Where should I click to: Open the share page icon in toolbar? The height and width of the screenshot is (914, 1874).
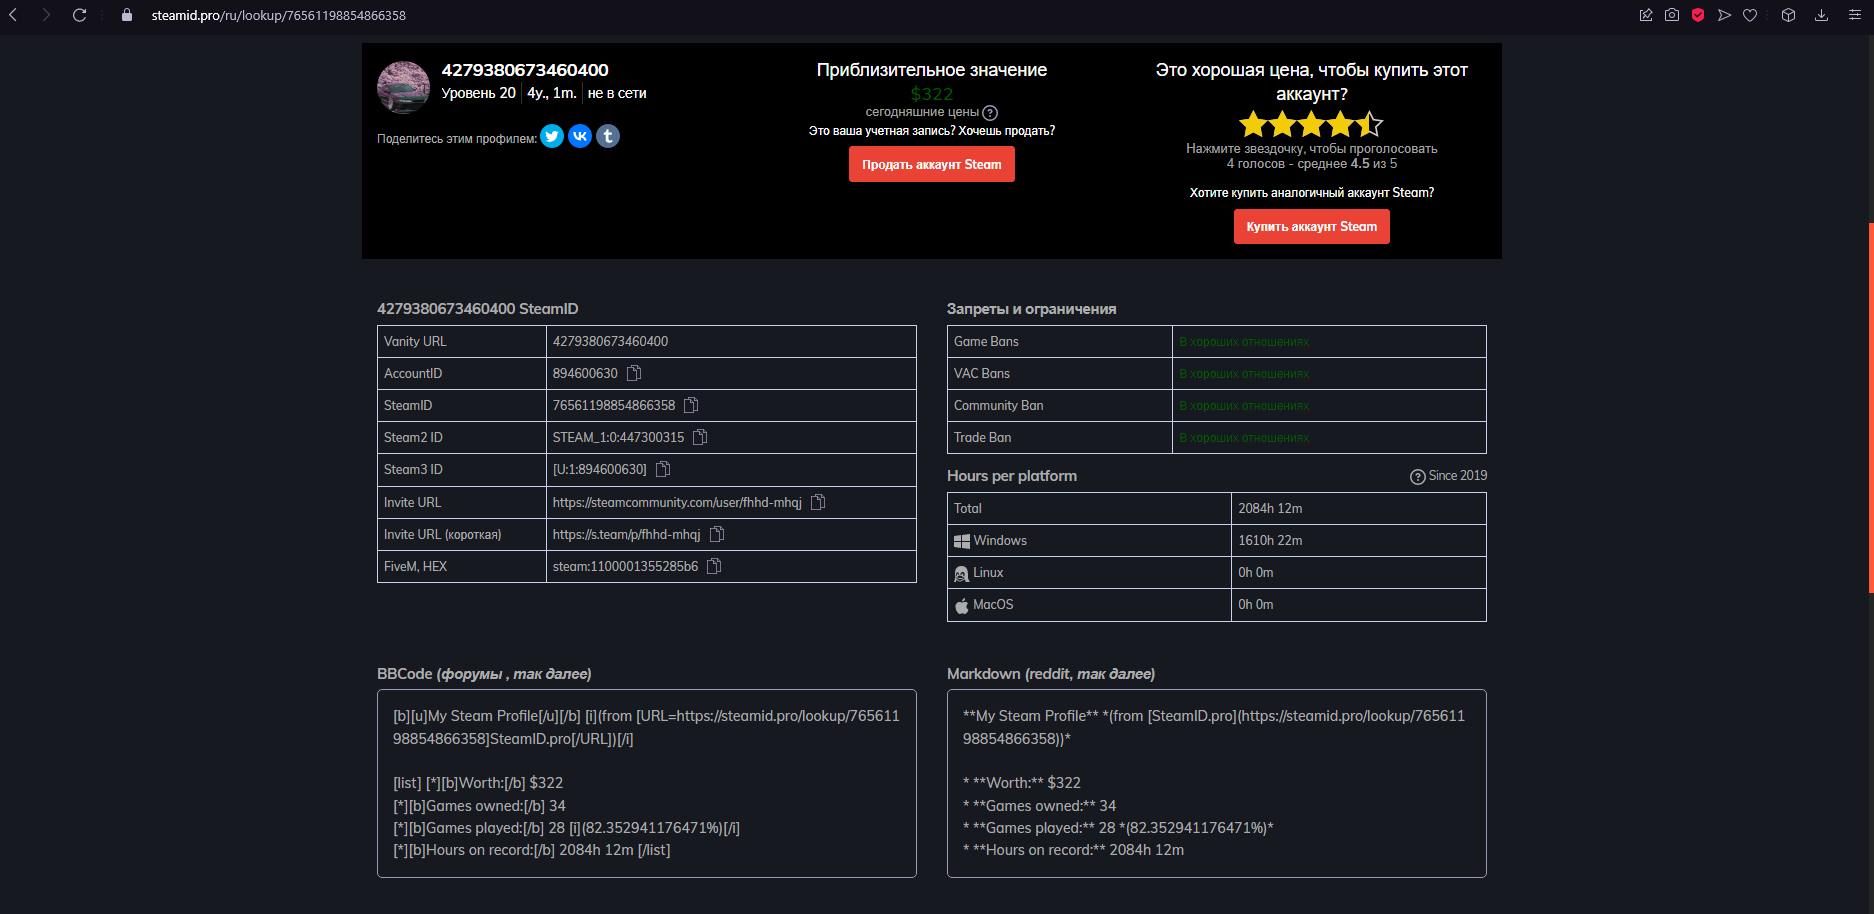coord(1646,15)
